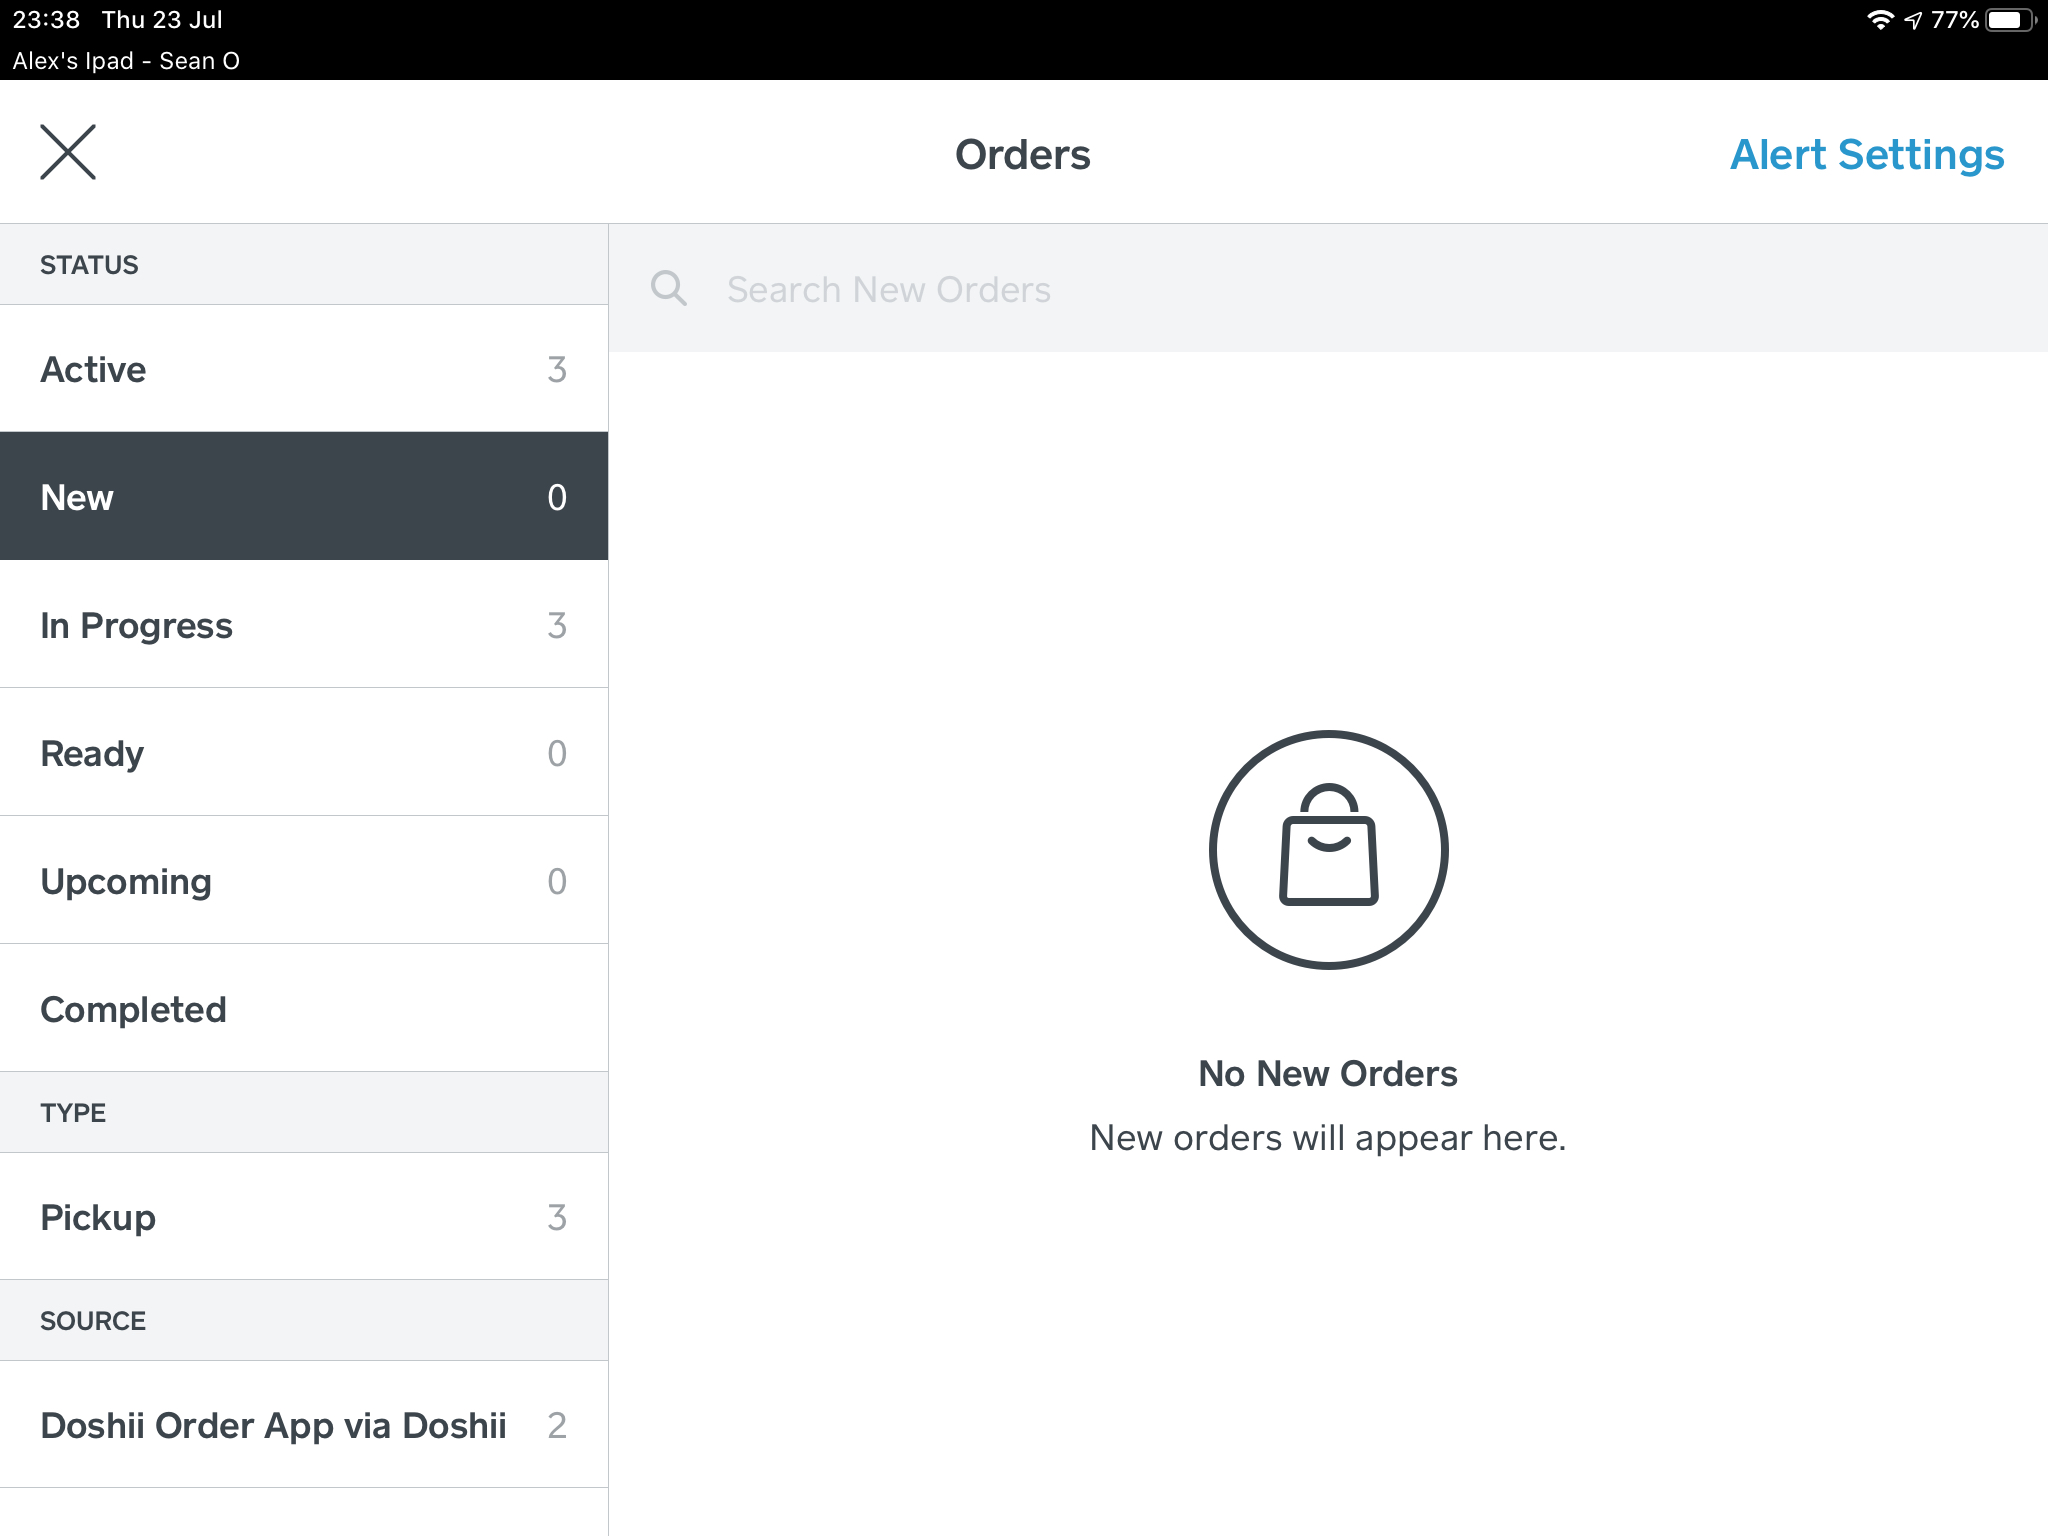Tap the 'Orders' title

[1023, 155]
